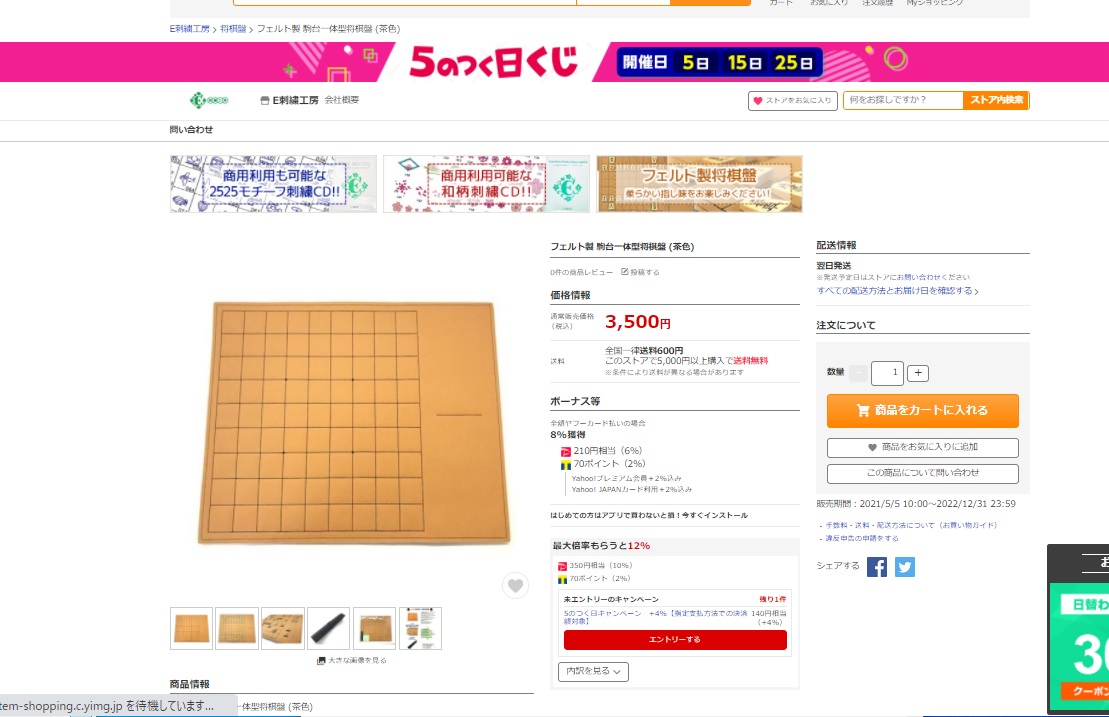Add product to favorites button
The height and width of the screenshot is (717, 1109).
[922, 447]
